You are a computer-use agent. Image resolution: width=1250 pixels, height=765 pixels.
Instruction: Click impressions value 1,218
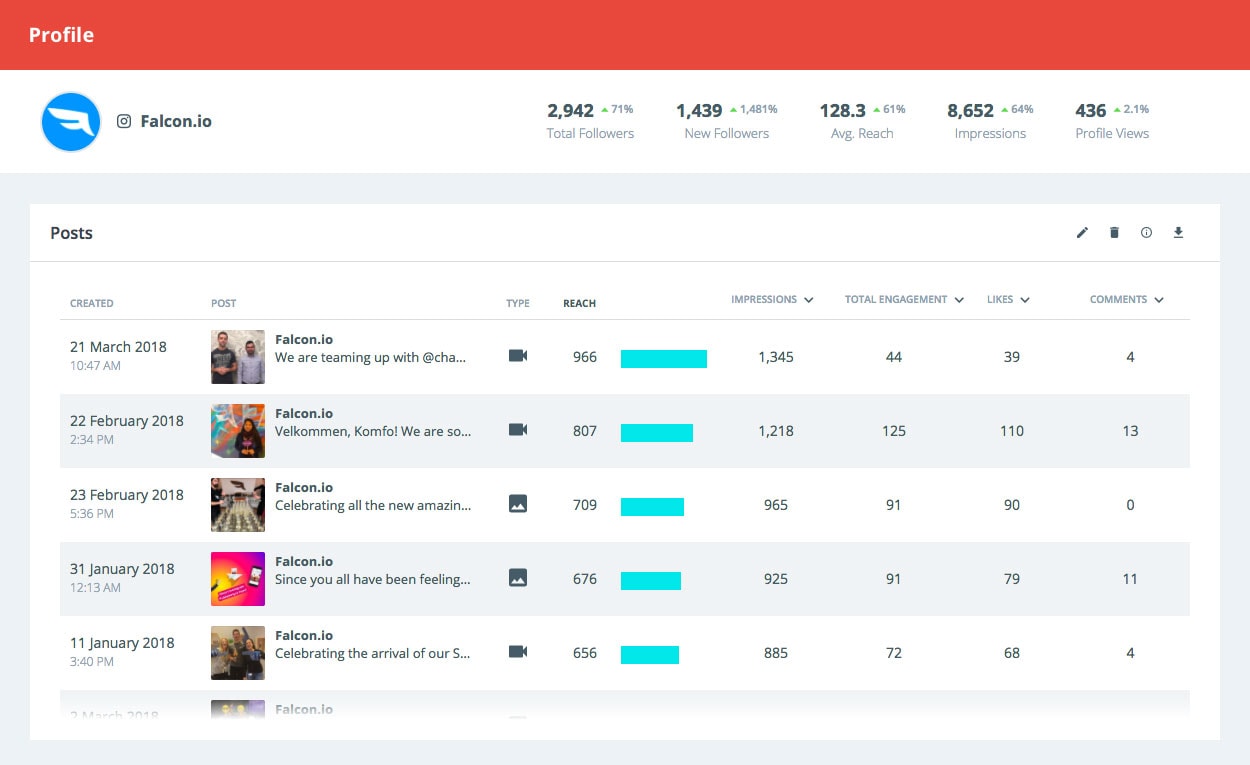pos(776,431)
